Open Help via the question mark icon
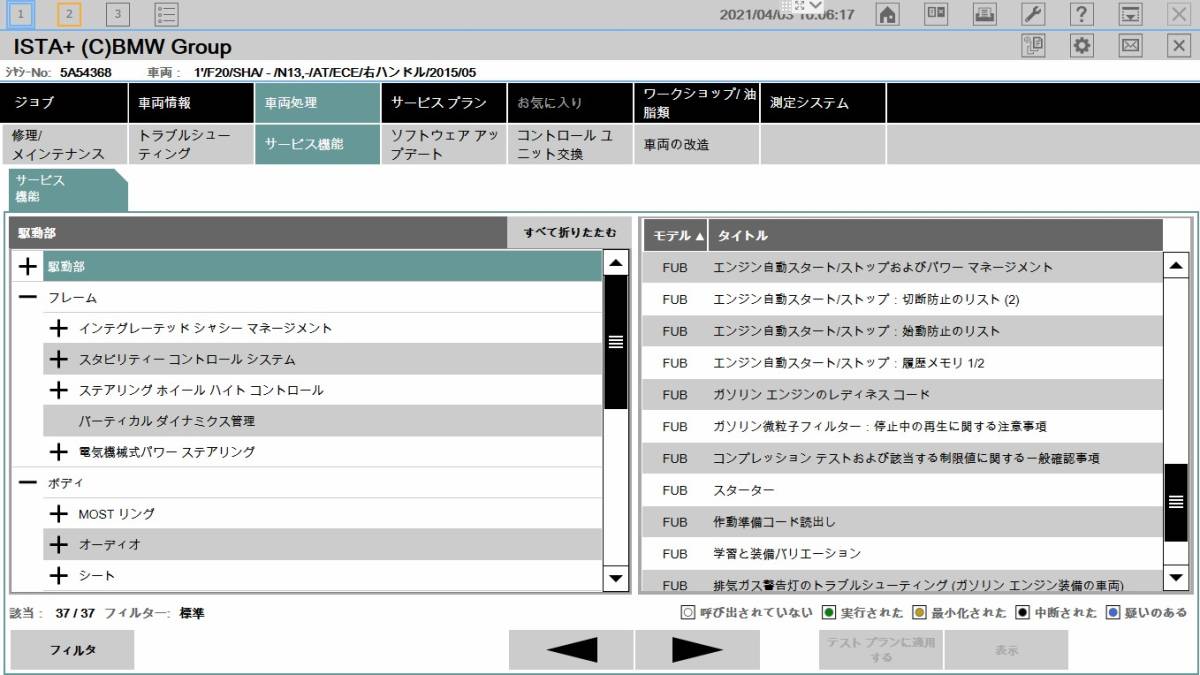 pos(1080,14)
